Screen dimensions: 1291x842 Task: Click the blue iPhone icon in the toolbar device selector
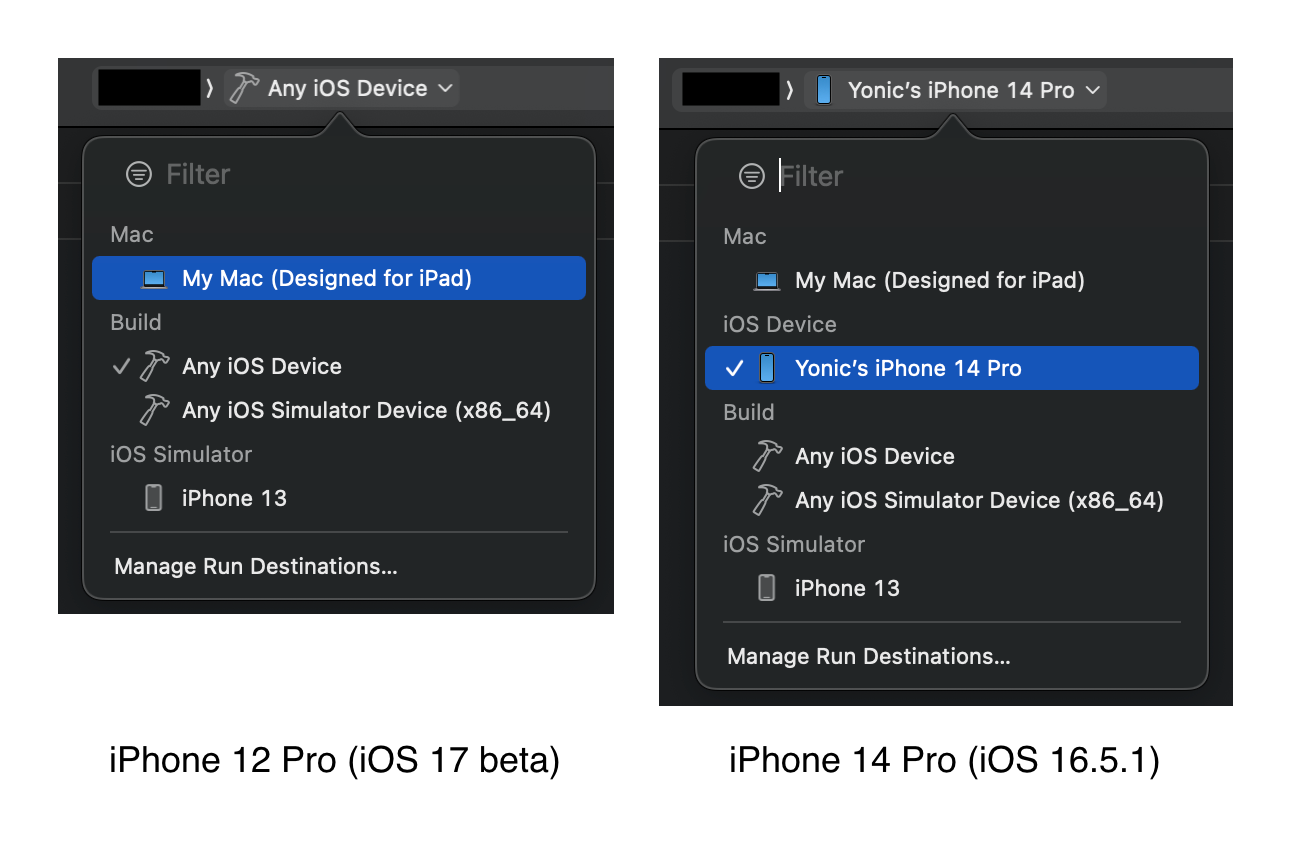click(x=823, y=90)
